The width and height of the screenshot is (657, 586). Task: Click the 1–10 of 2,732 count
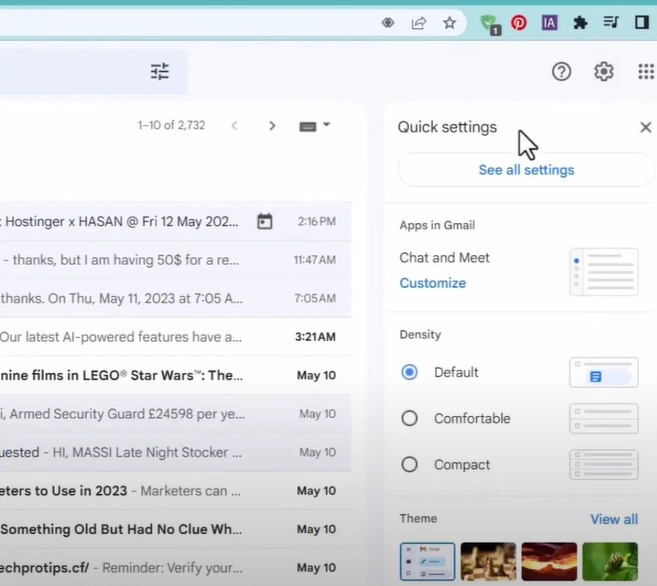(x=171, y=125)
